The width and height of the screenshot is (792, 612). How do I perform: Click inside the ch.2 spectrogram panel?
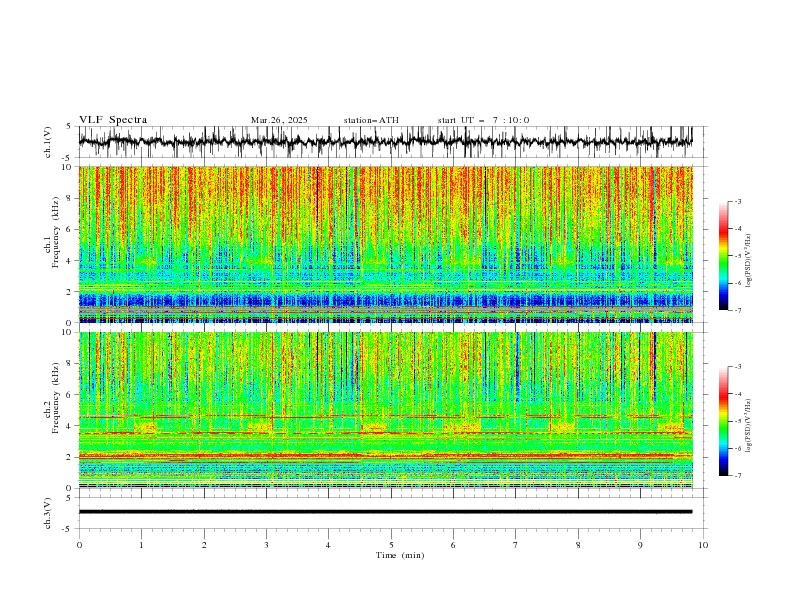(x=385, y=410)
